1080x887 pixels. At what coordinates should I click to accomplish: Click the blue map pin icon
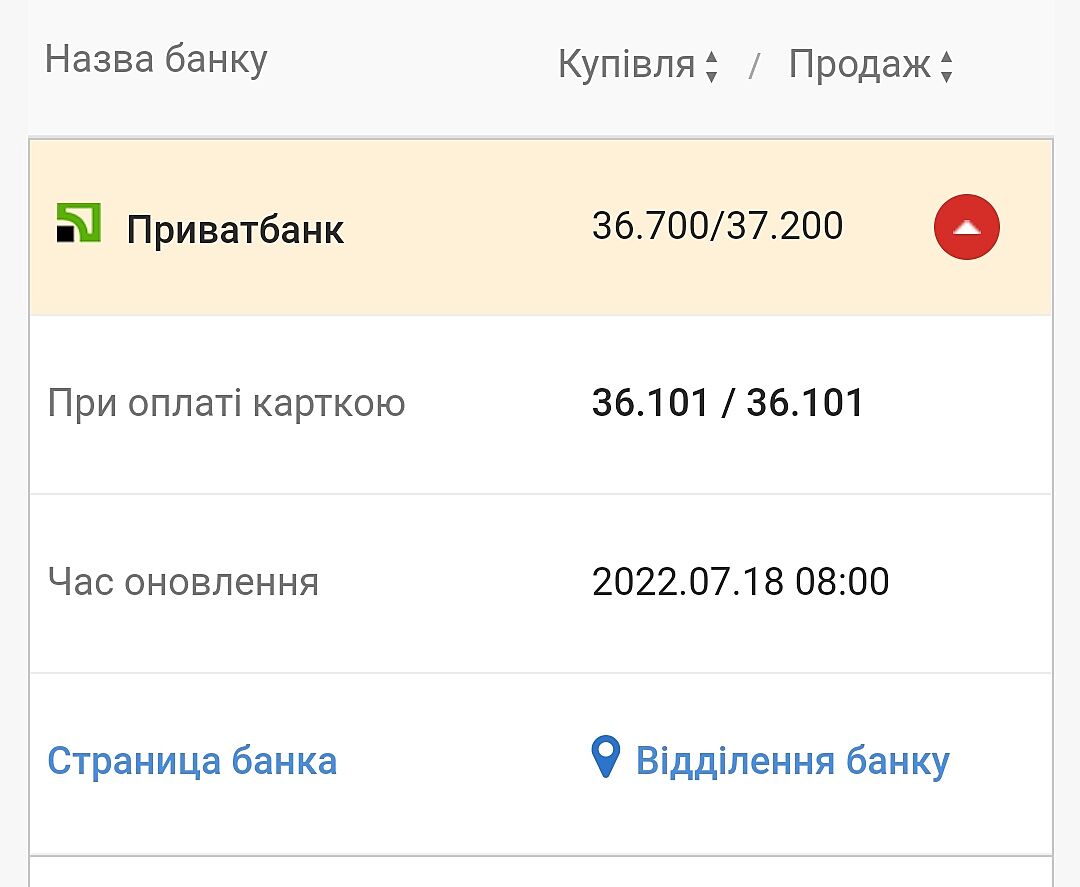(x=606, y=758)
